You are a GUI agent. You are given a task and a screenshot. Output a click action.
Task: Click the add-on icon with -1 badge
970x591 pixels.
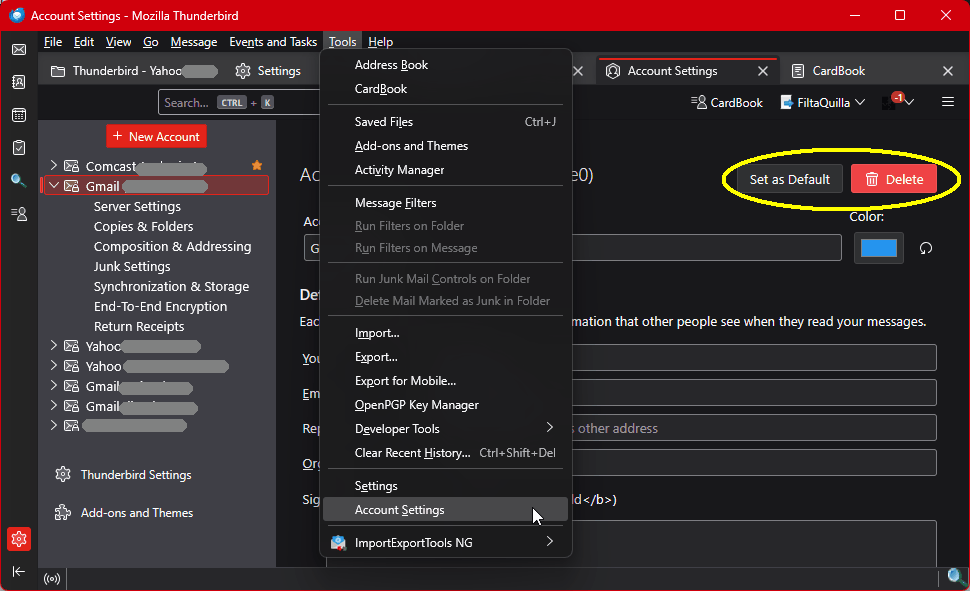pos(890,102)
